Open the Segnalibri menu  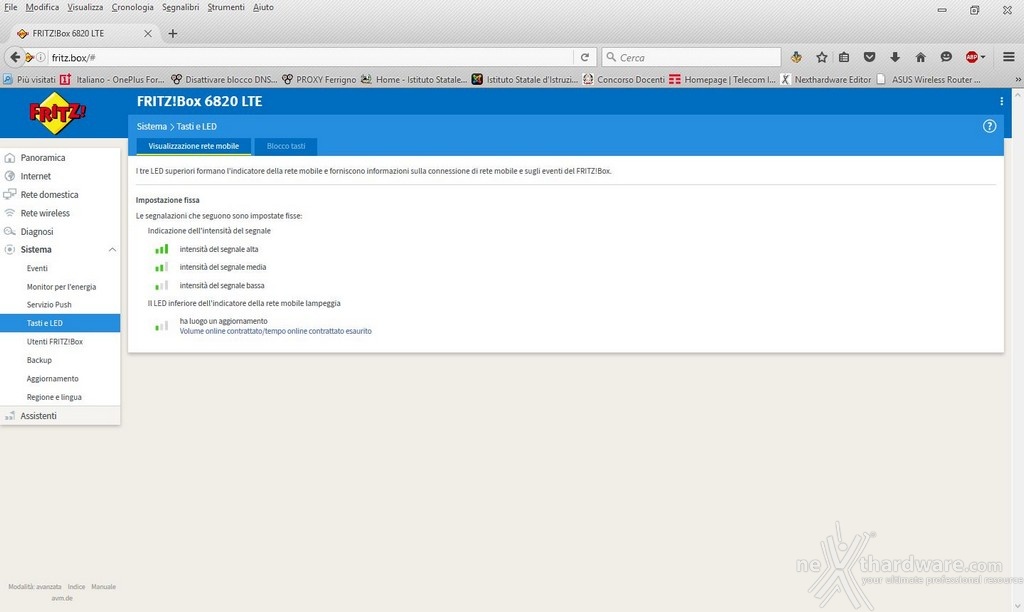(181, 7)
